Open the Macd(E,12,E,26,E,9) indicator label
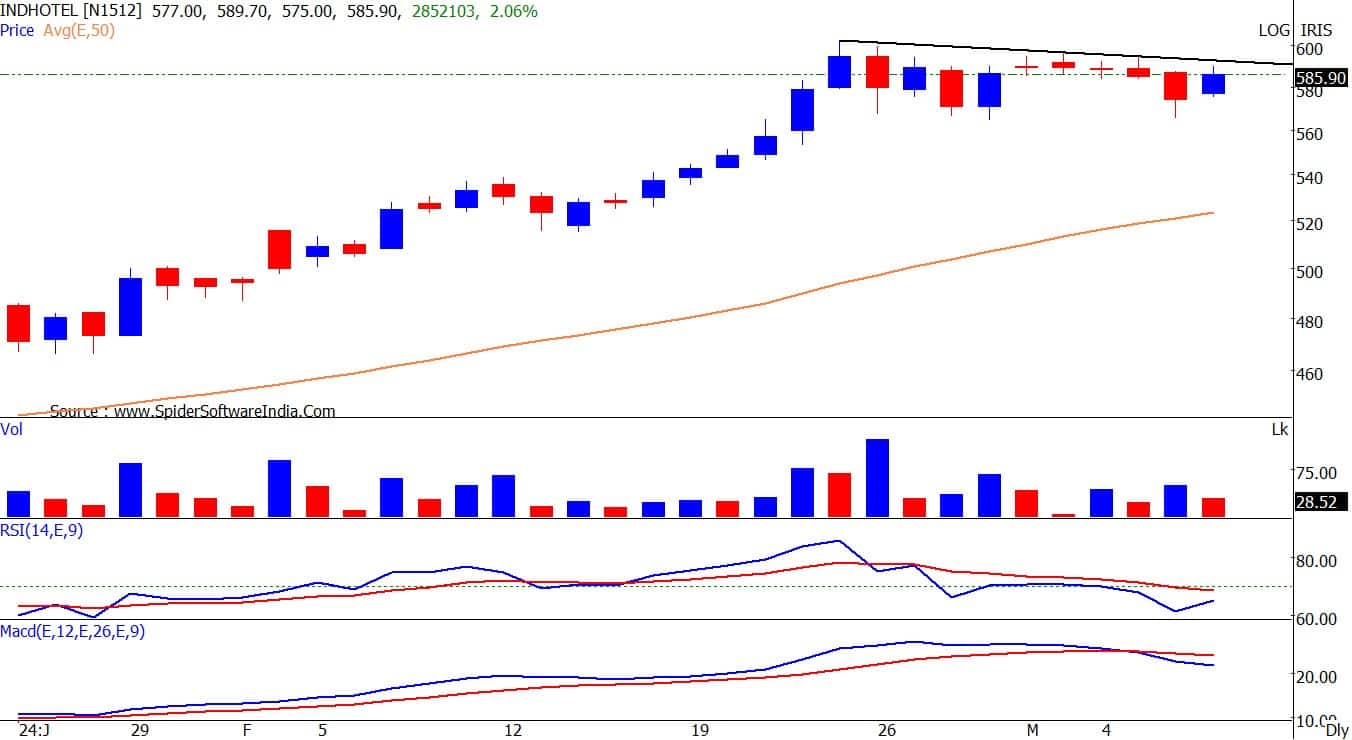Screen dimensions: 1352x740 (x=72, y=631)
